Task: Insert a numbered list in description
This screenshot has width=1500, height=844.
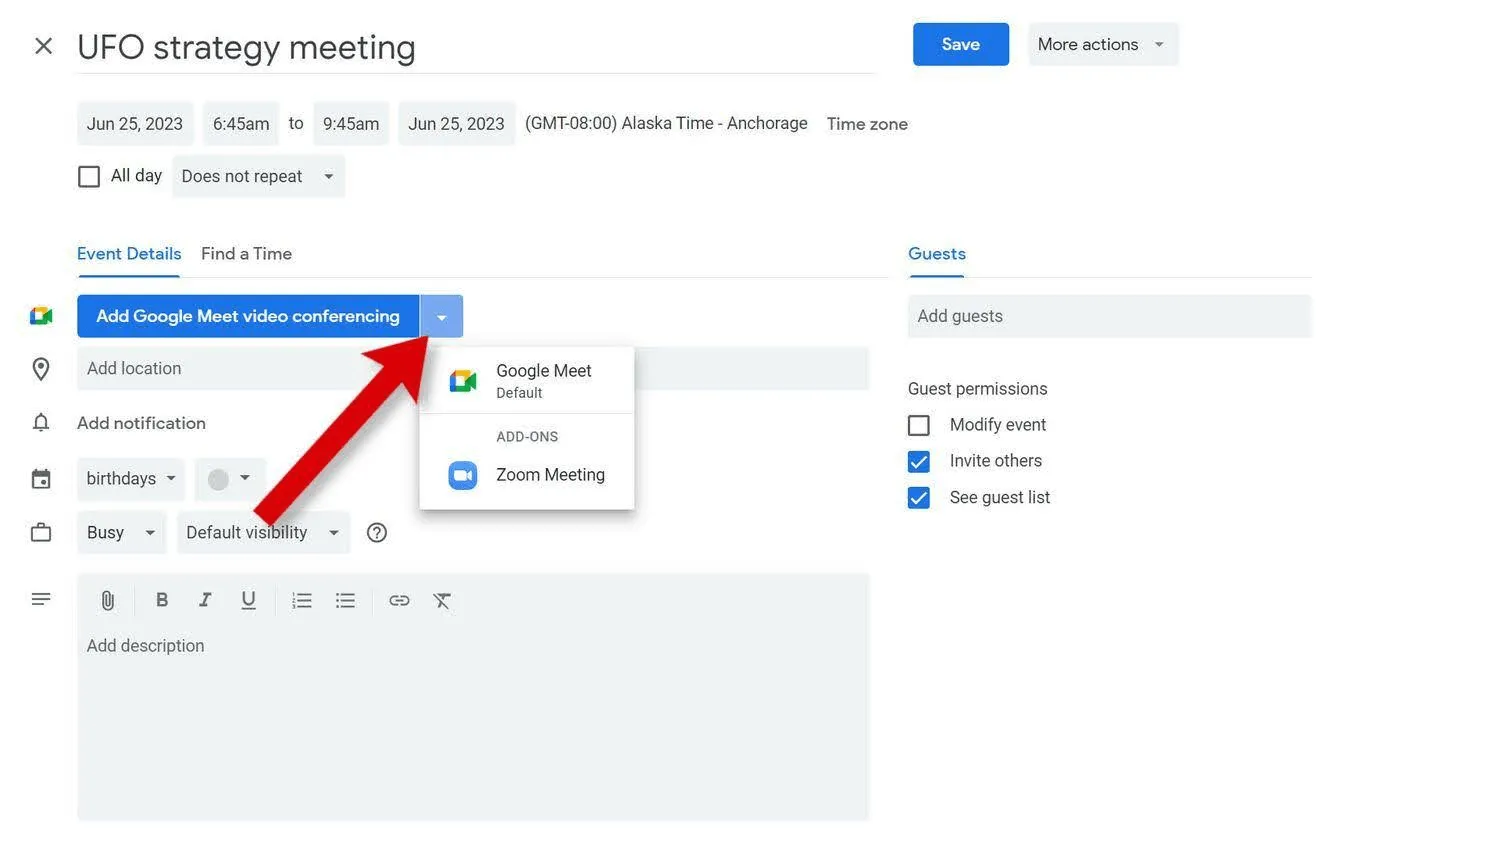Action: (x=302, y=601)
